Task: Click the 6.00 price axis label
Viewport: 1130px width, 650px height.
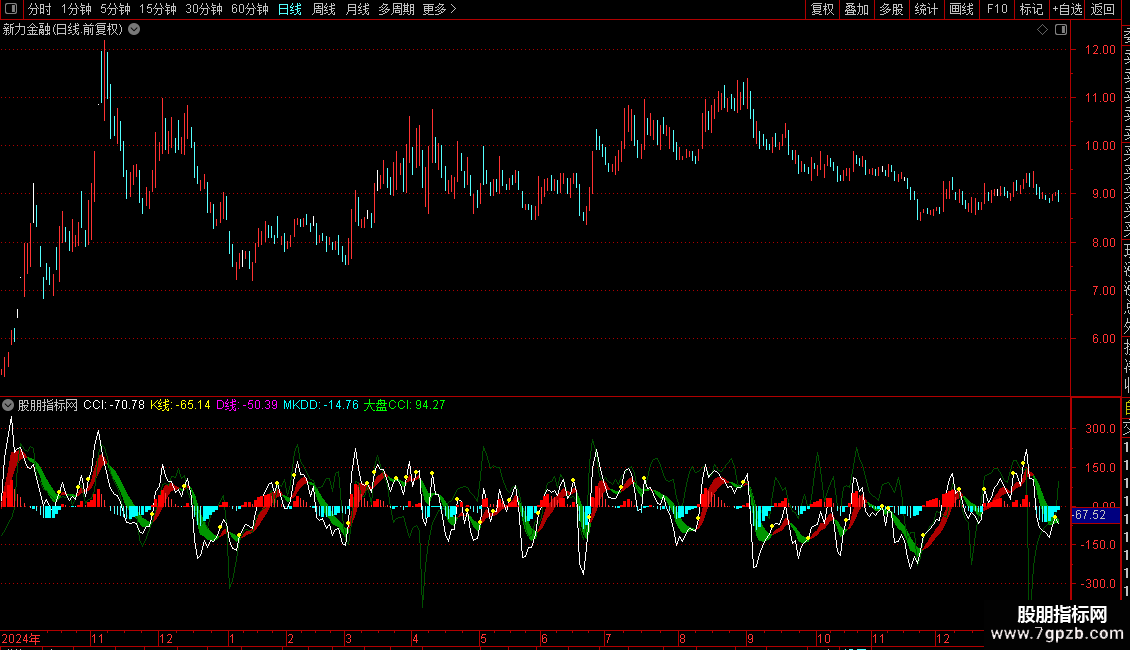Action: tap(1103, 339)
